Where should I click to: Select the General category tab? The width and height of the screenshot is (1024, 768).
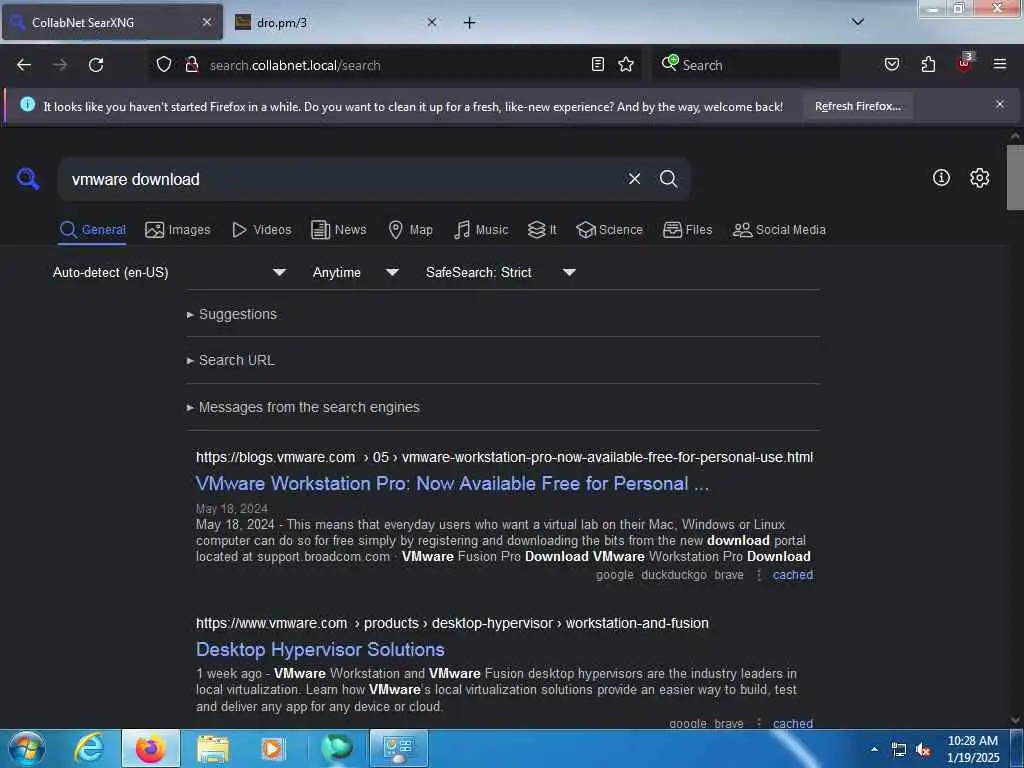[x=92, y=230]
